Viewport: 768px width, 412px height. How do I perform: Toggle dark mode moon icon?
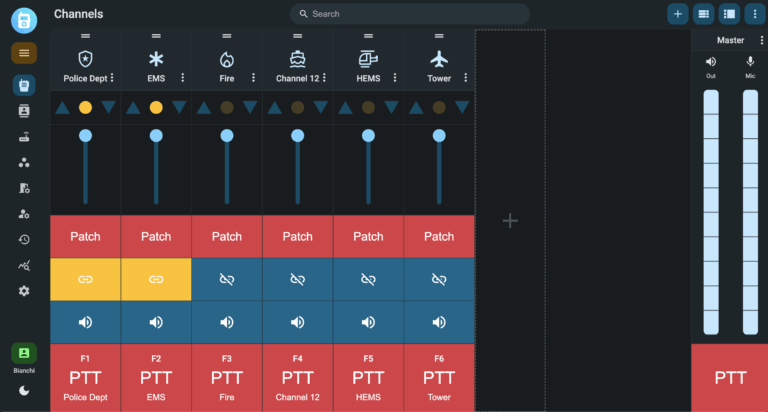click(x=24, y=391)
